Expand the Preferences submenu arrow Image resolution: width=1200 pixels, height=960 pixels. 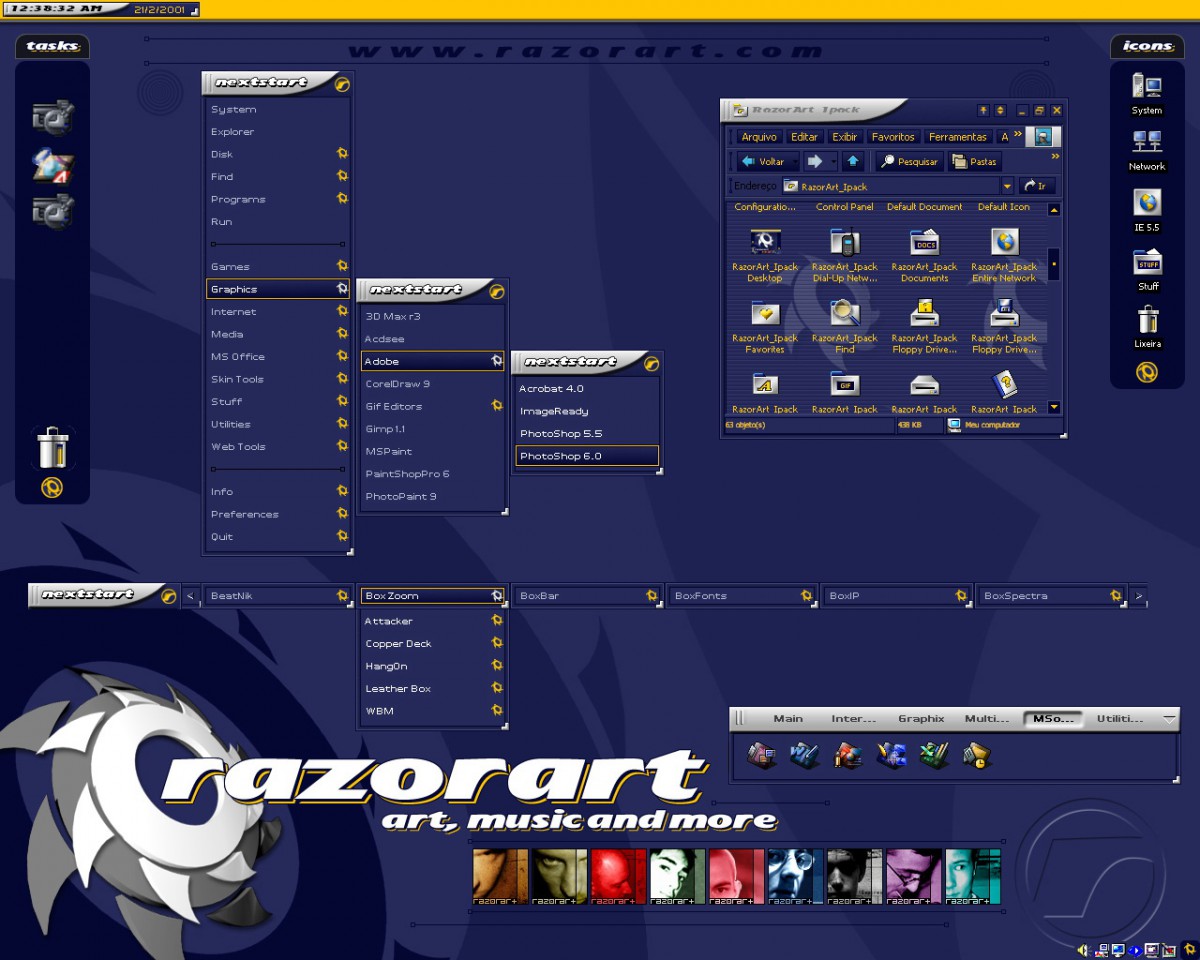342,514
